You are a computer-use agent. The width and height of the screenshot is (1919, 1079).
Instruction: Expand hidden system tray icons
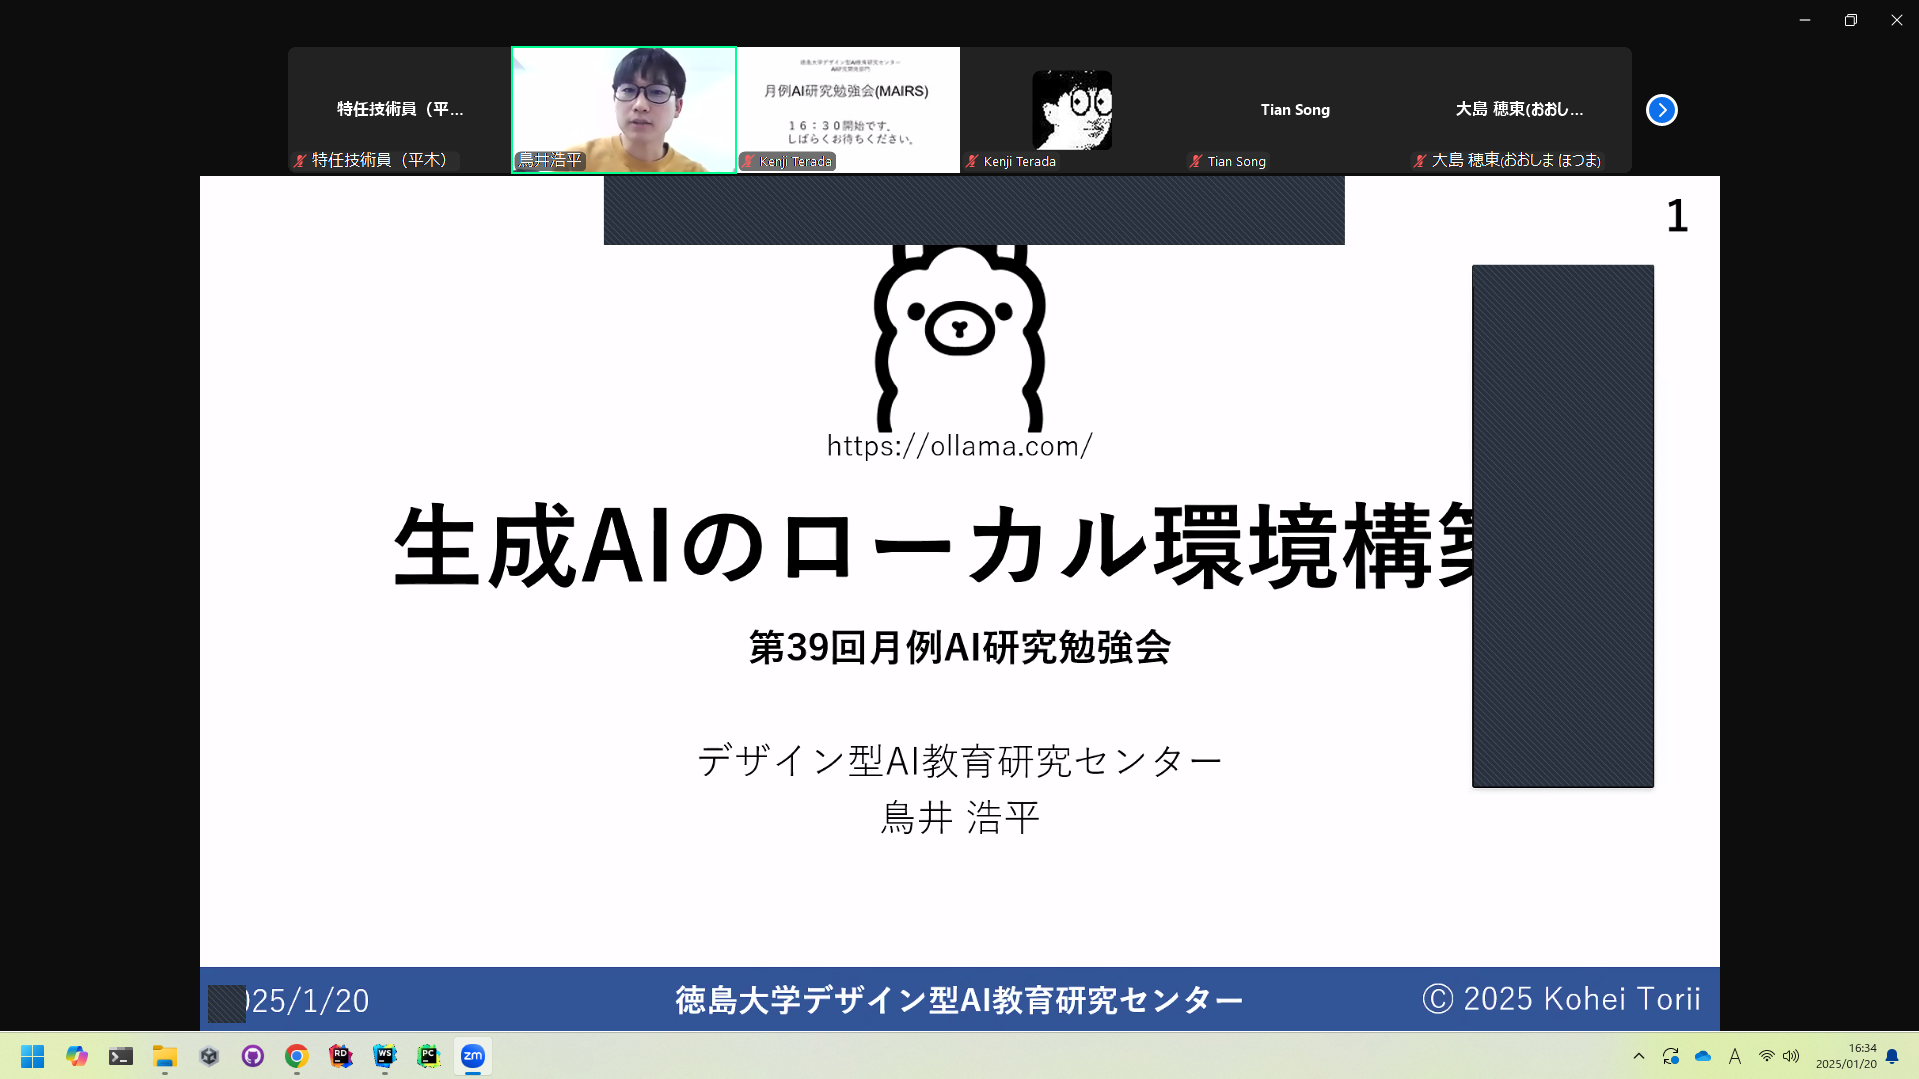1639,1056
